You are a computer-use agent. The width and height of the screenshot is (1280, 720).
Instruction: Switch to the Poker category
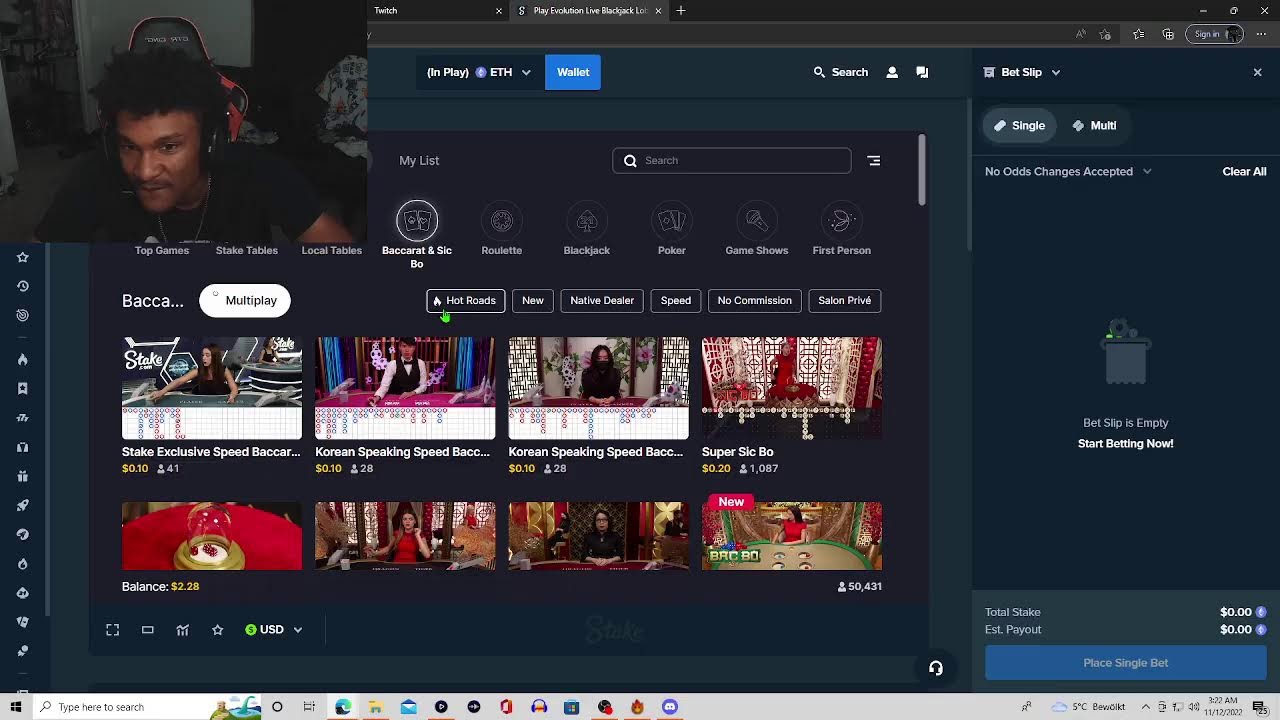pos(672,229)
